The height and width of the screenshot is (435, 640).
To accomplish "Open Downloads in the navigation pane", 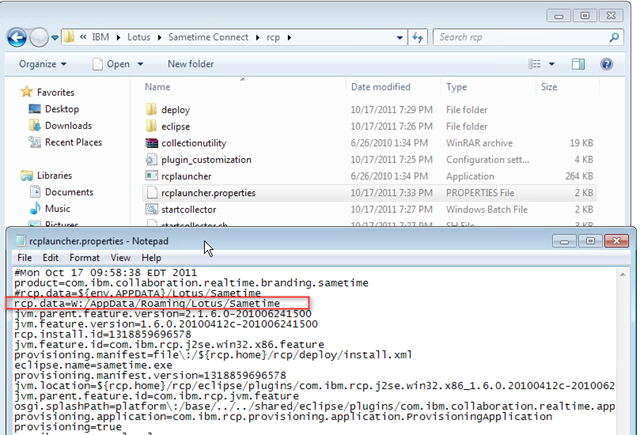I will point(68,126).
